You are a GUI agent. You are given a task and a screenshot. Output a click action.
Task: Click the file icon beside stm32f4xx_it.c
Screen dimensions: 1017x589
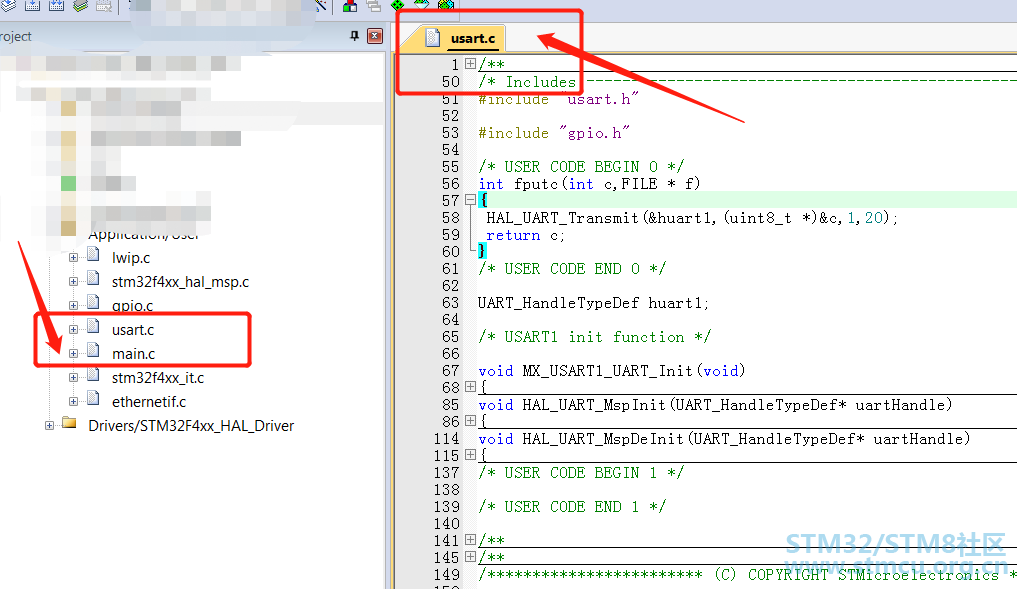click(93, 374)
